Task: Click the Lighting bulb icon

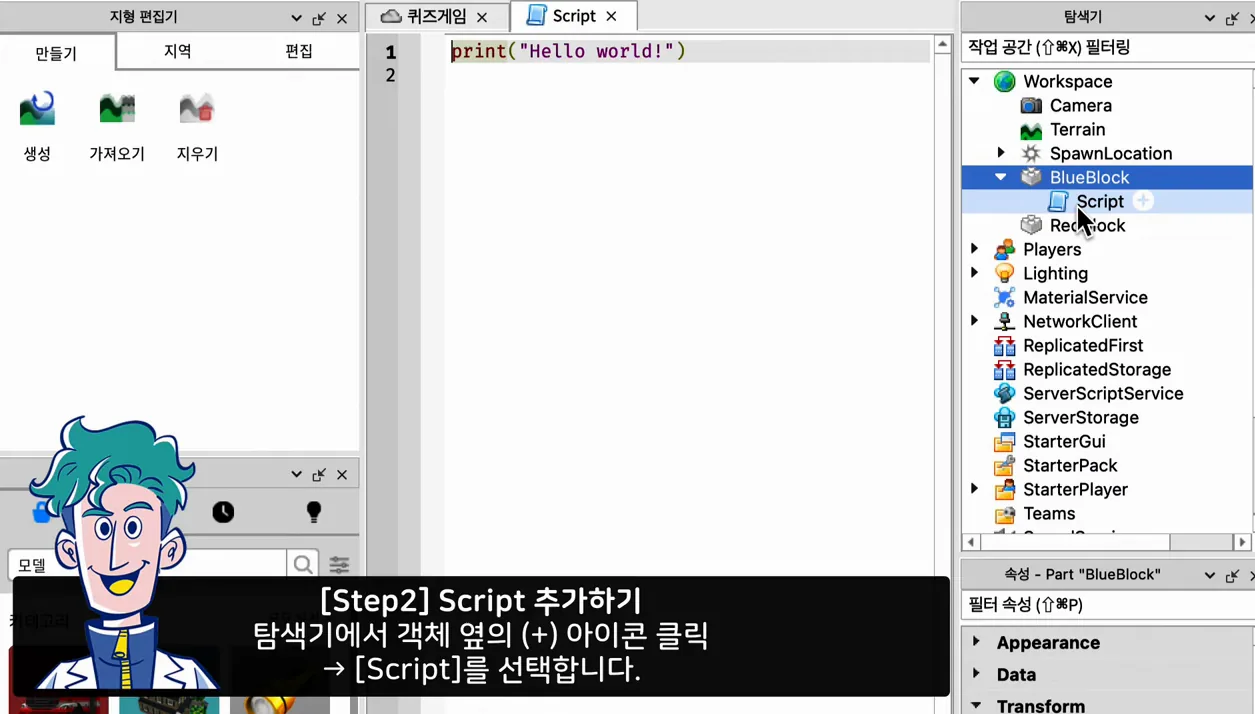Action: 1004,273
